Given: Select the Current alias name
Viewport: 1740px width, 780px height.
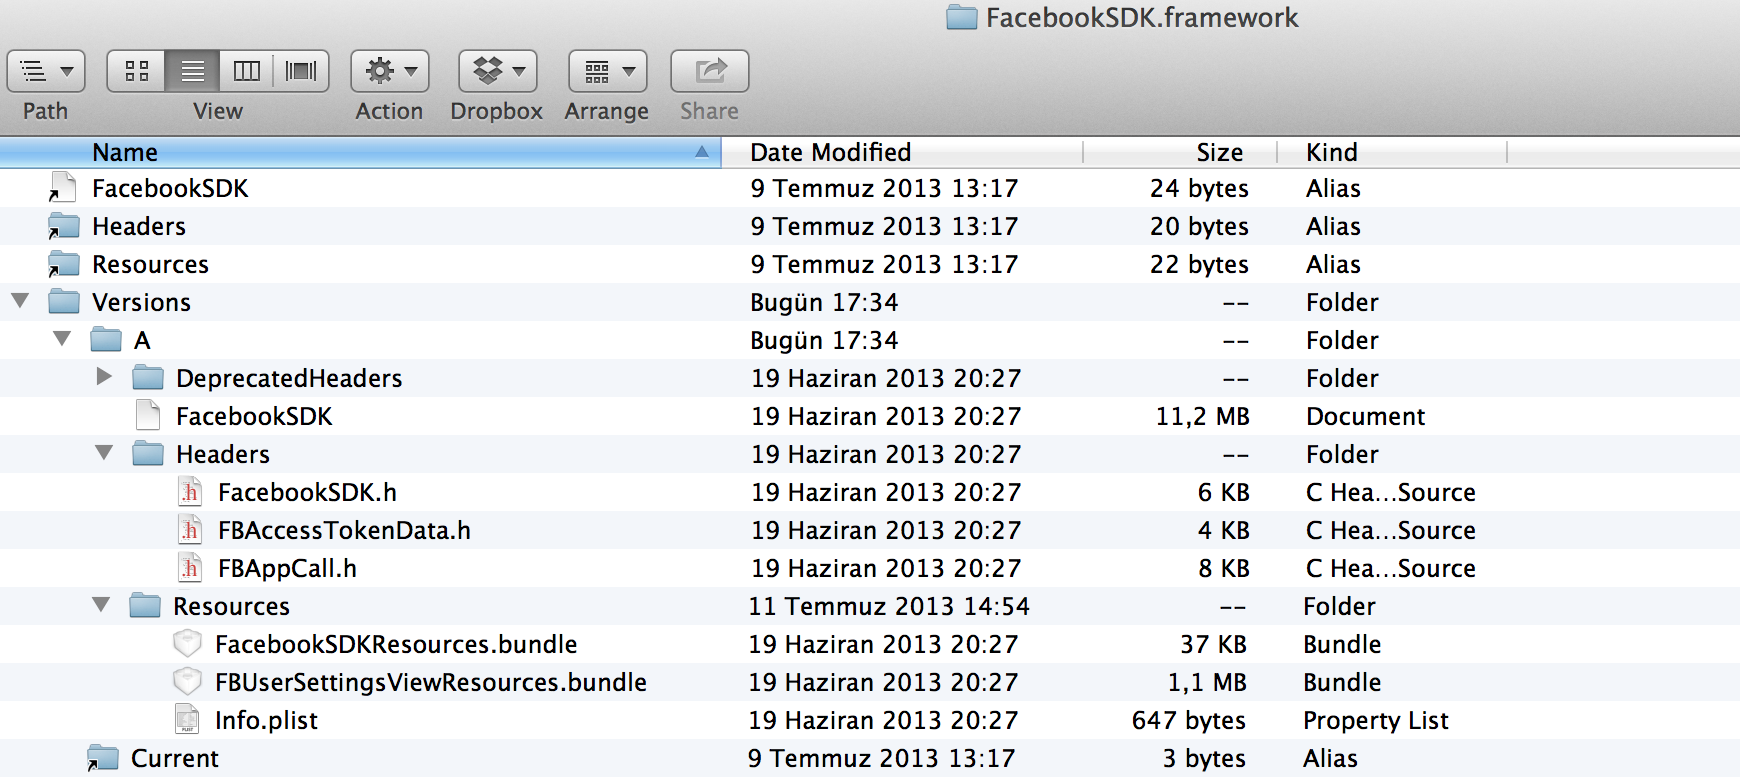Looking at the screenshot, I should click(175, 758).
